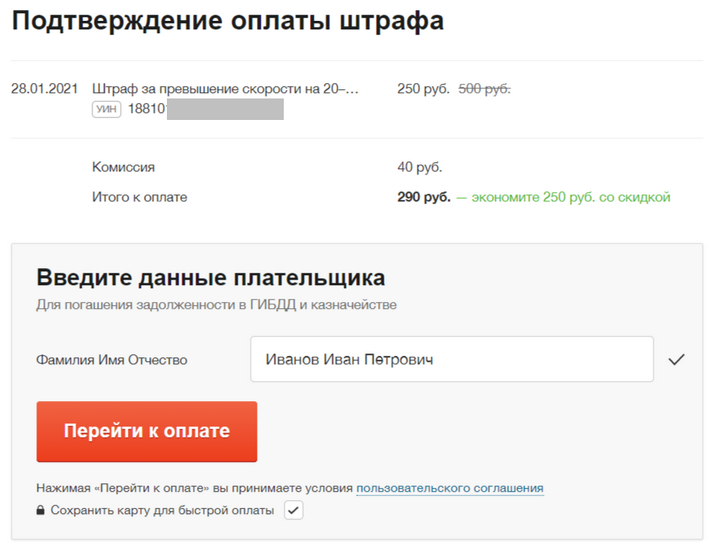The image size is (709, 548).
Task: Click the Введите данные плательщика heading
Action: coord(211,277)
